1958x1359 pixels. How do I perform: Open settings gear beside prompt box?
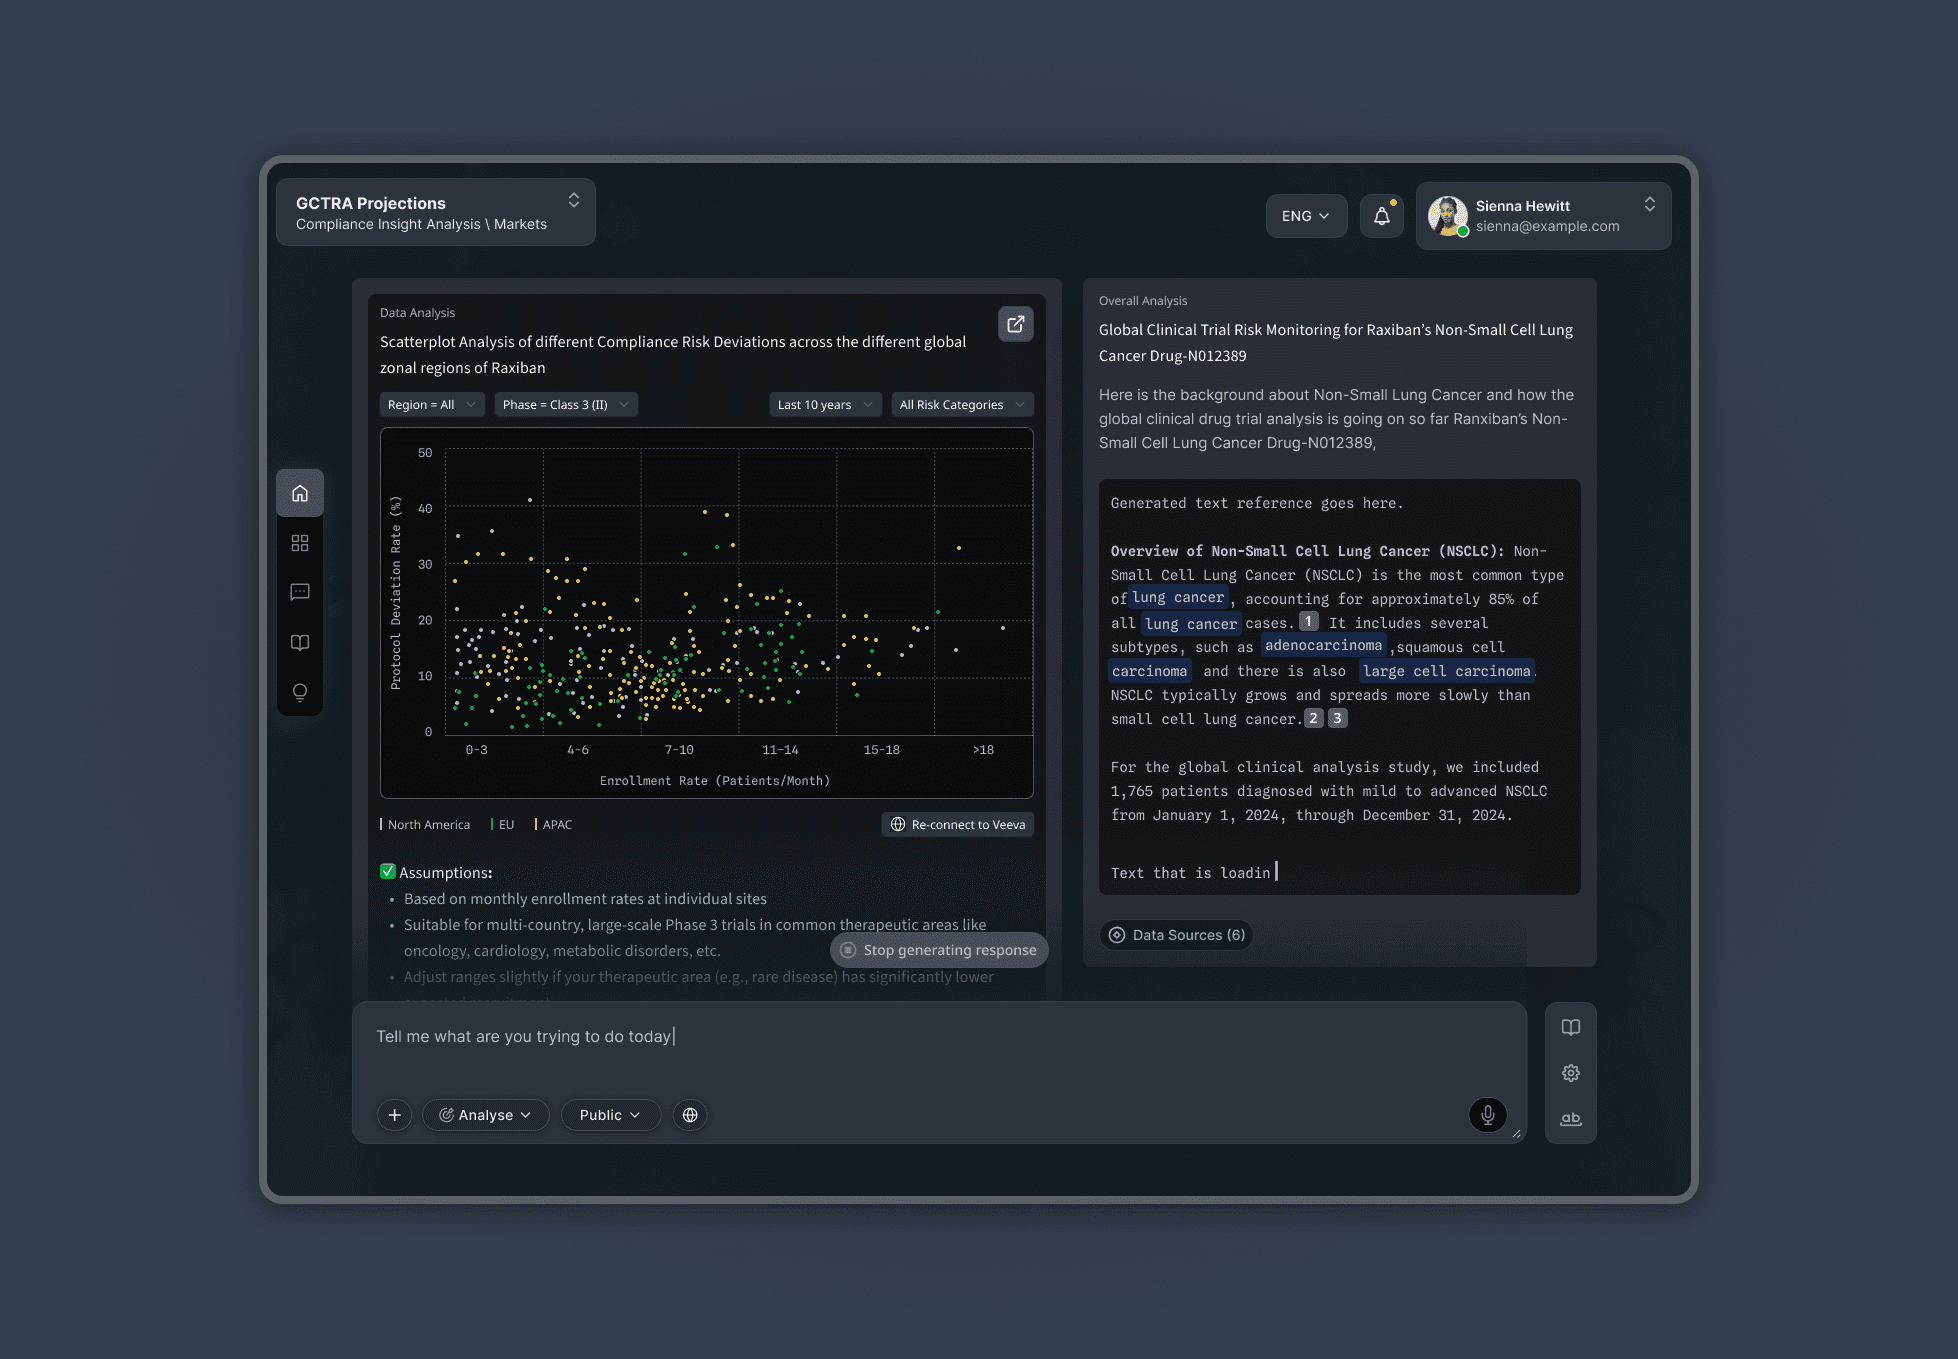pos(1571,1073)
